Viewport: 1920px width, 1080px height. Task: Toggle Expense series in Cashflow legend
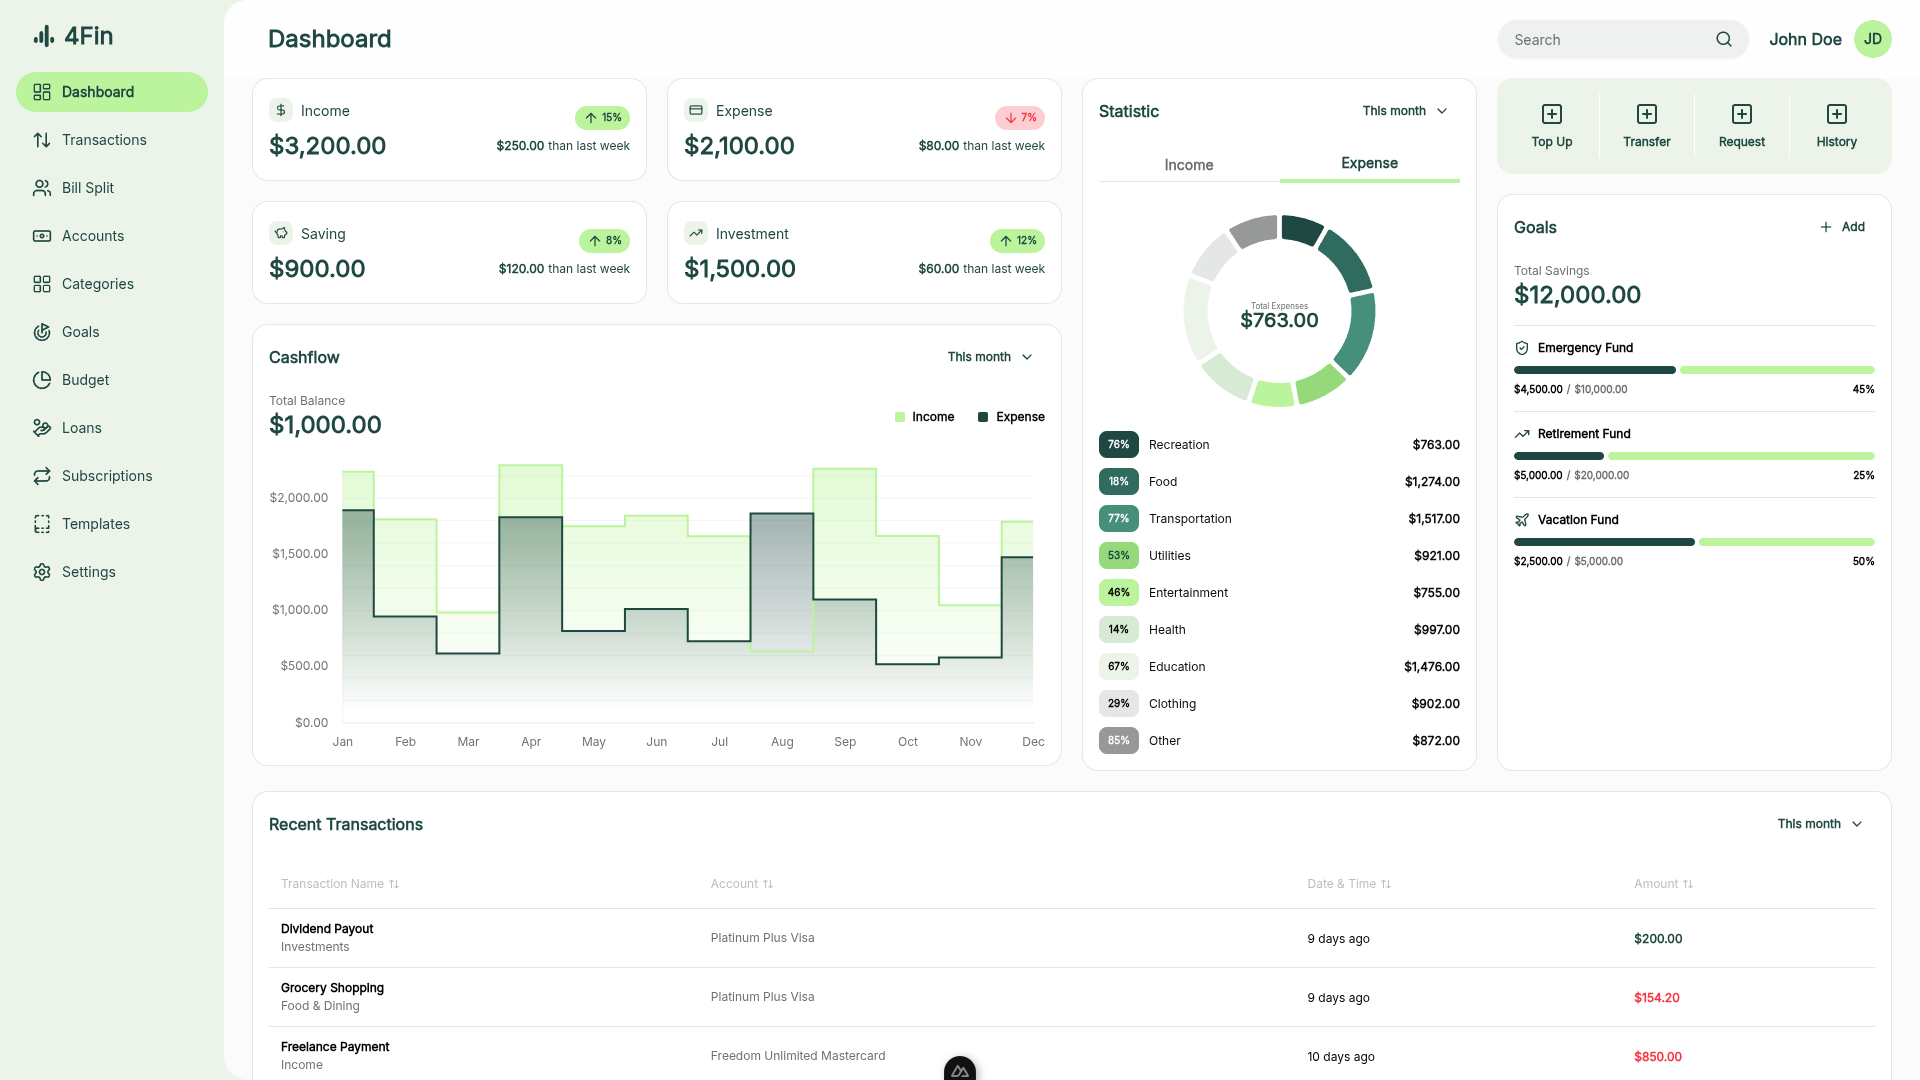tap(1011, 417)
